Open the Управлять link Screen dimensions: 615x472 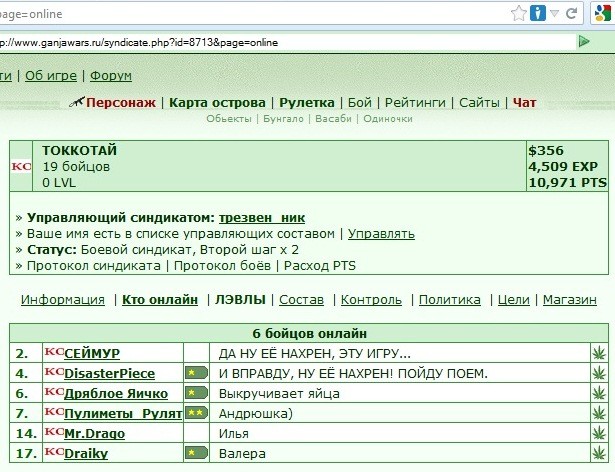(381, 234)
